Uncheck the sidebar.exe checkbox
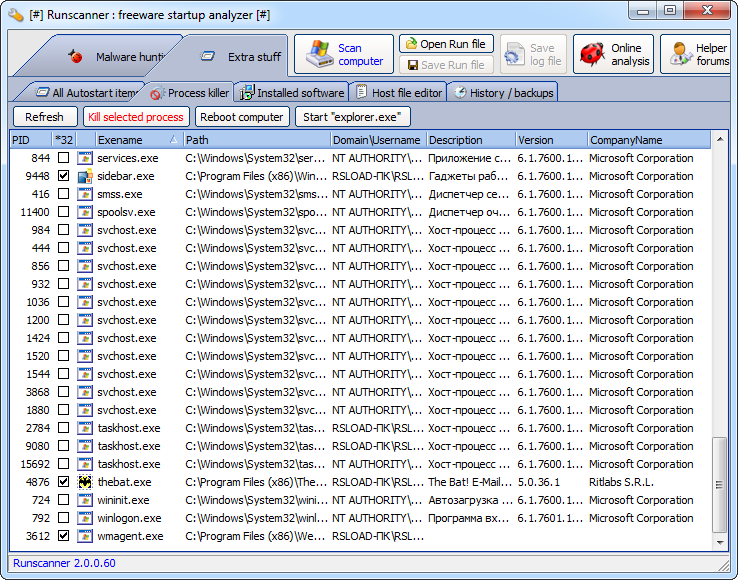The width and height of the screenshot is (738, 580). click(x=64, y=176)
